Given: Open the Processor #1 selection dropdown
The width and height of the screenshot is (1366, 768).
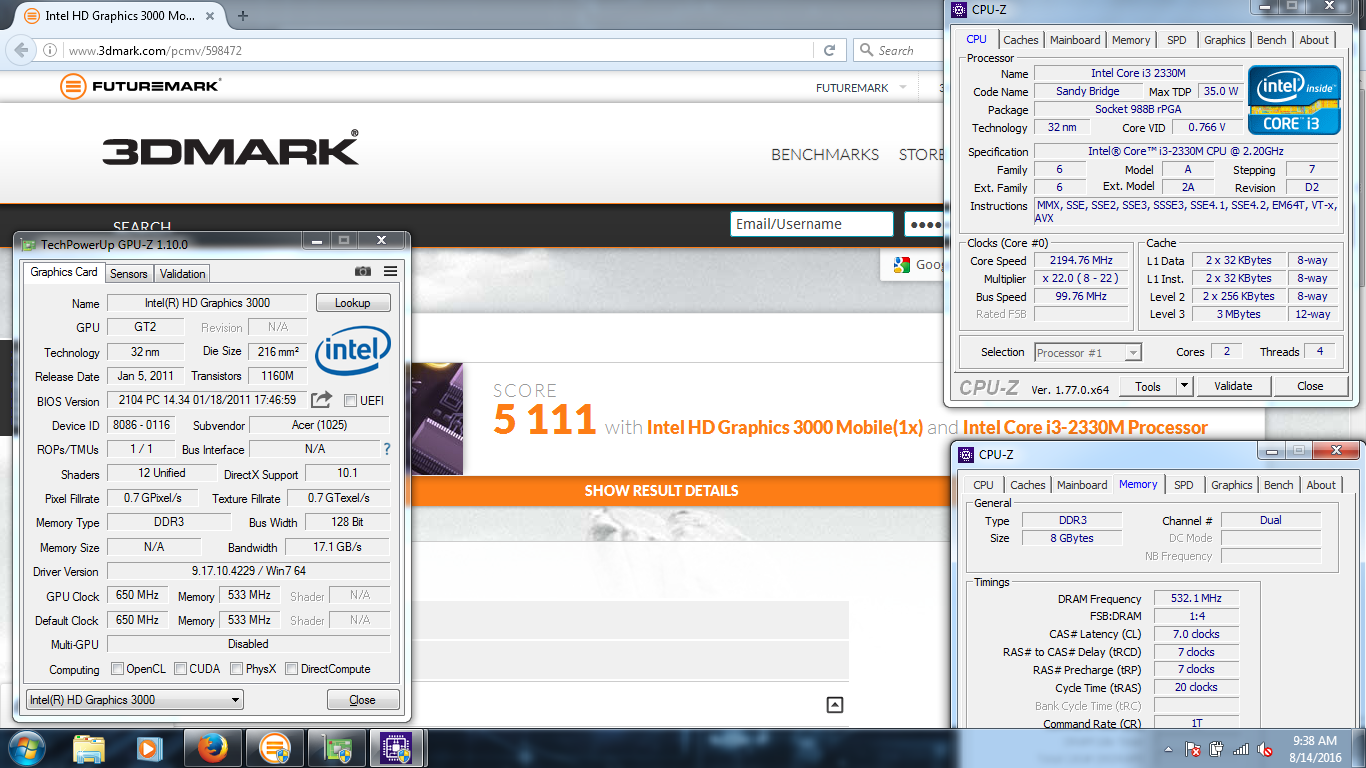Looking at the screenshot, I should tap(1088, 352).
